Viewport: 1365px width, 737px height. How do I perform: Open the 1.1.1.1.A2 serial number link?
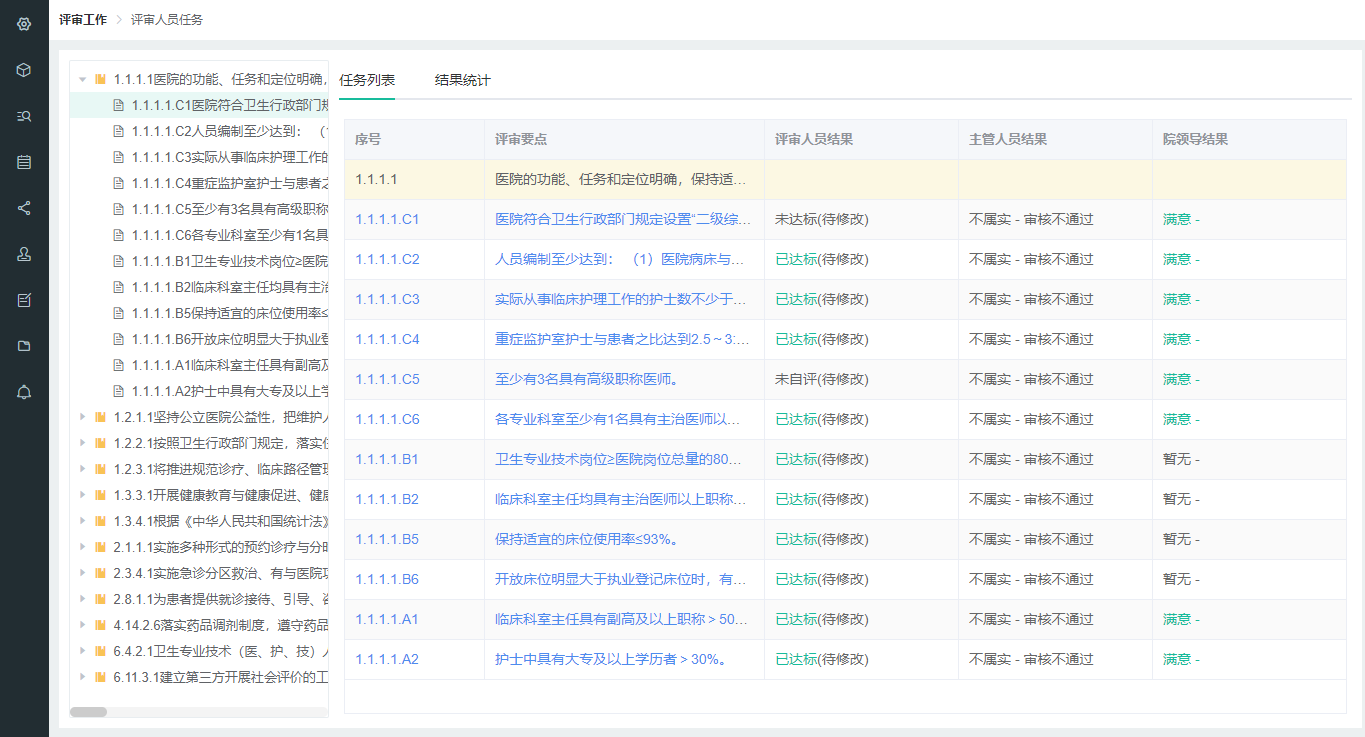(387, 659)
